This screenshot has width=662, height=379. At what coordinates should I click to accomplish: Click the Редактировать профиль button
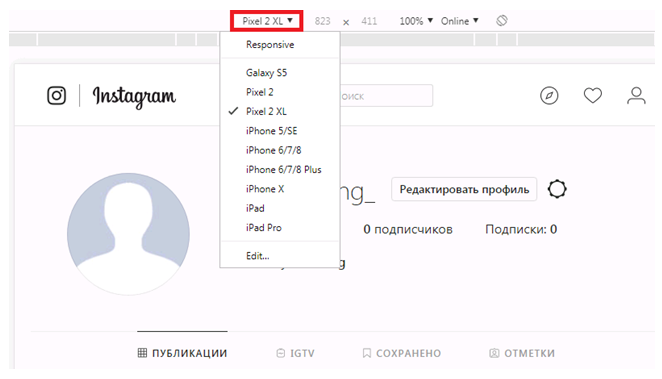(464, 190)
